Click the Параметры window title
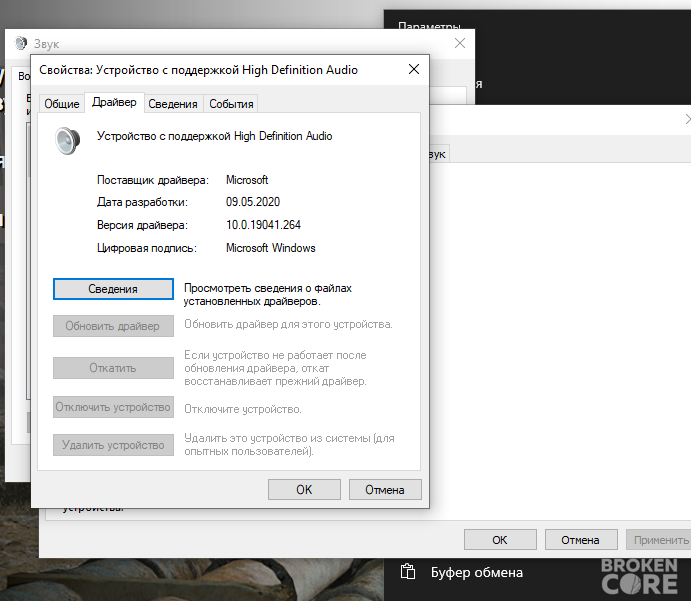Image resolution: width=691 pixels, height=601 pixels. pyautogui.click(x=429, y=26)
